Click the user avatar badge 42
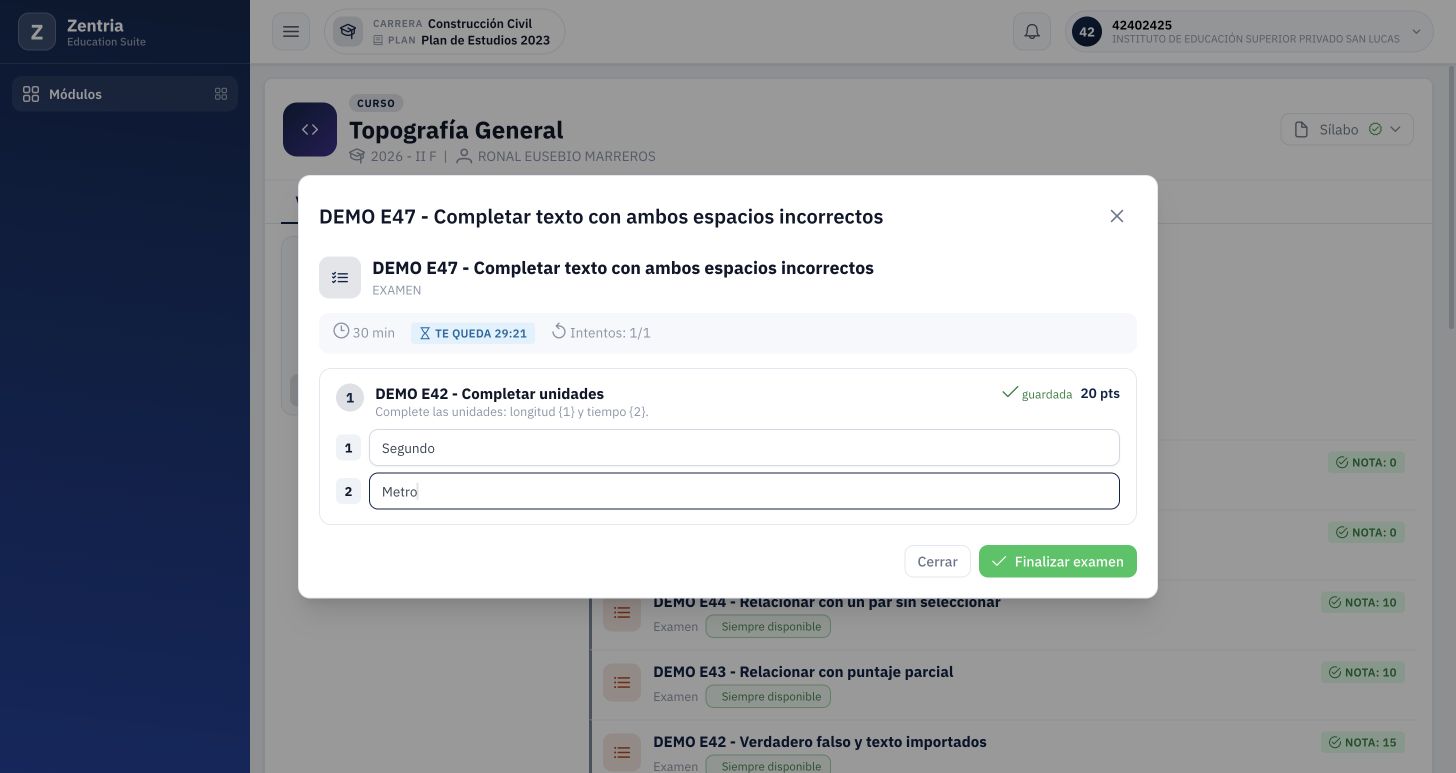Image resolution: width=1456 pixels, height=773 pixels. 1087,32
